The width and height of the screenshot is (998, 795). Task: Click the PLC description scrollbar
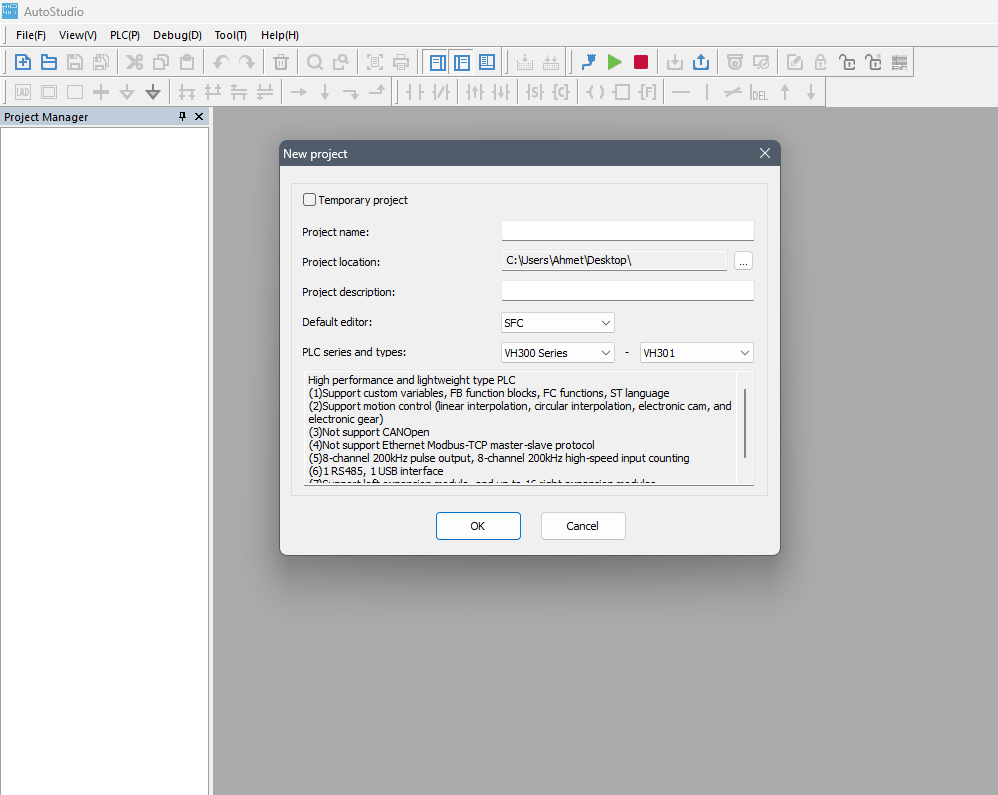pos(745,422)
